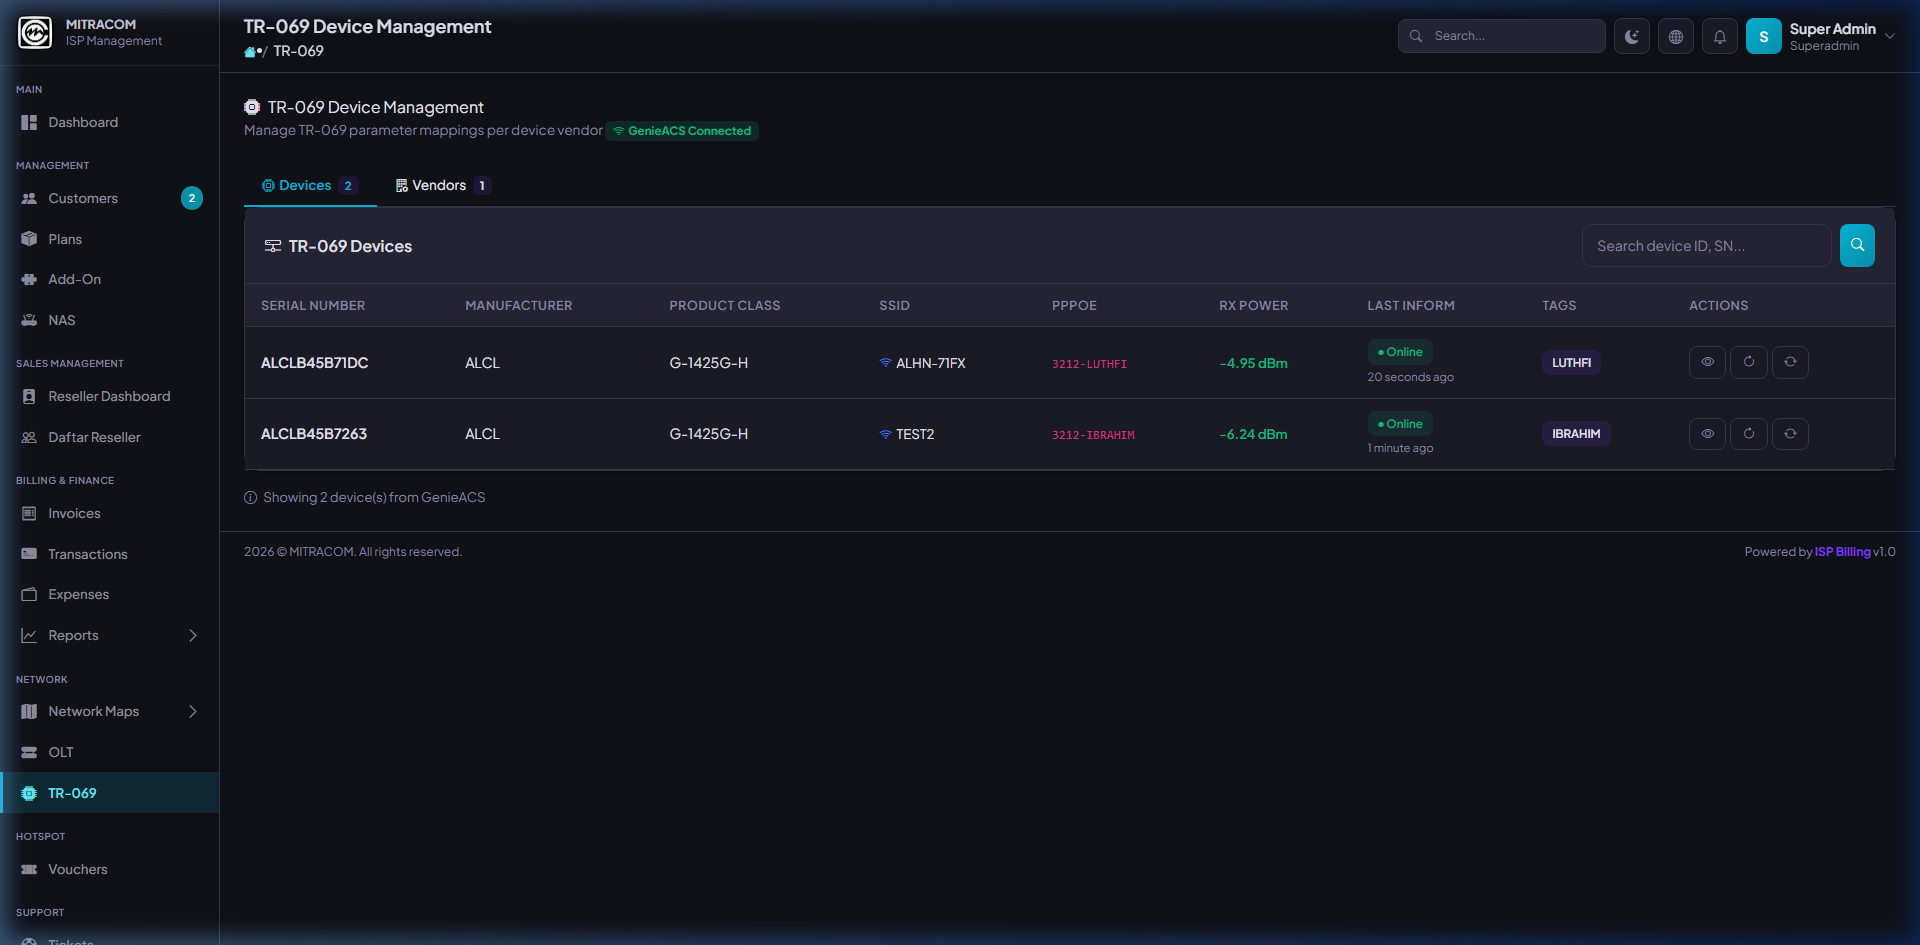1920x945 pixels.
Task: View details of device ALCLB45B7263 with eye icon
Action: [x=1707, y=434]
